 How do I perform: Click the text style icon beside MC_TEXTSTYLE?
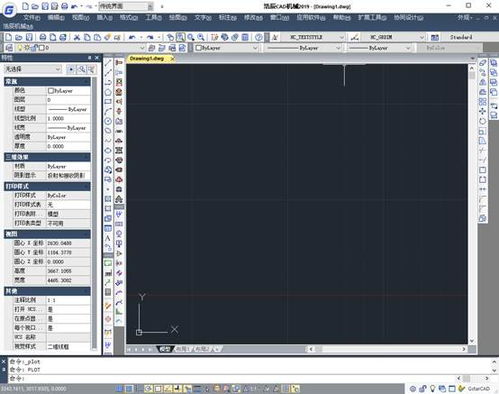pyautogui.click(x=275, y=37)
